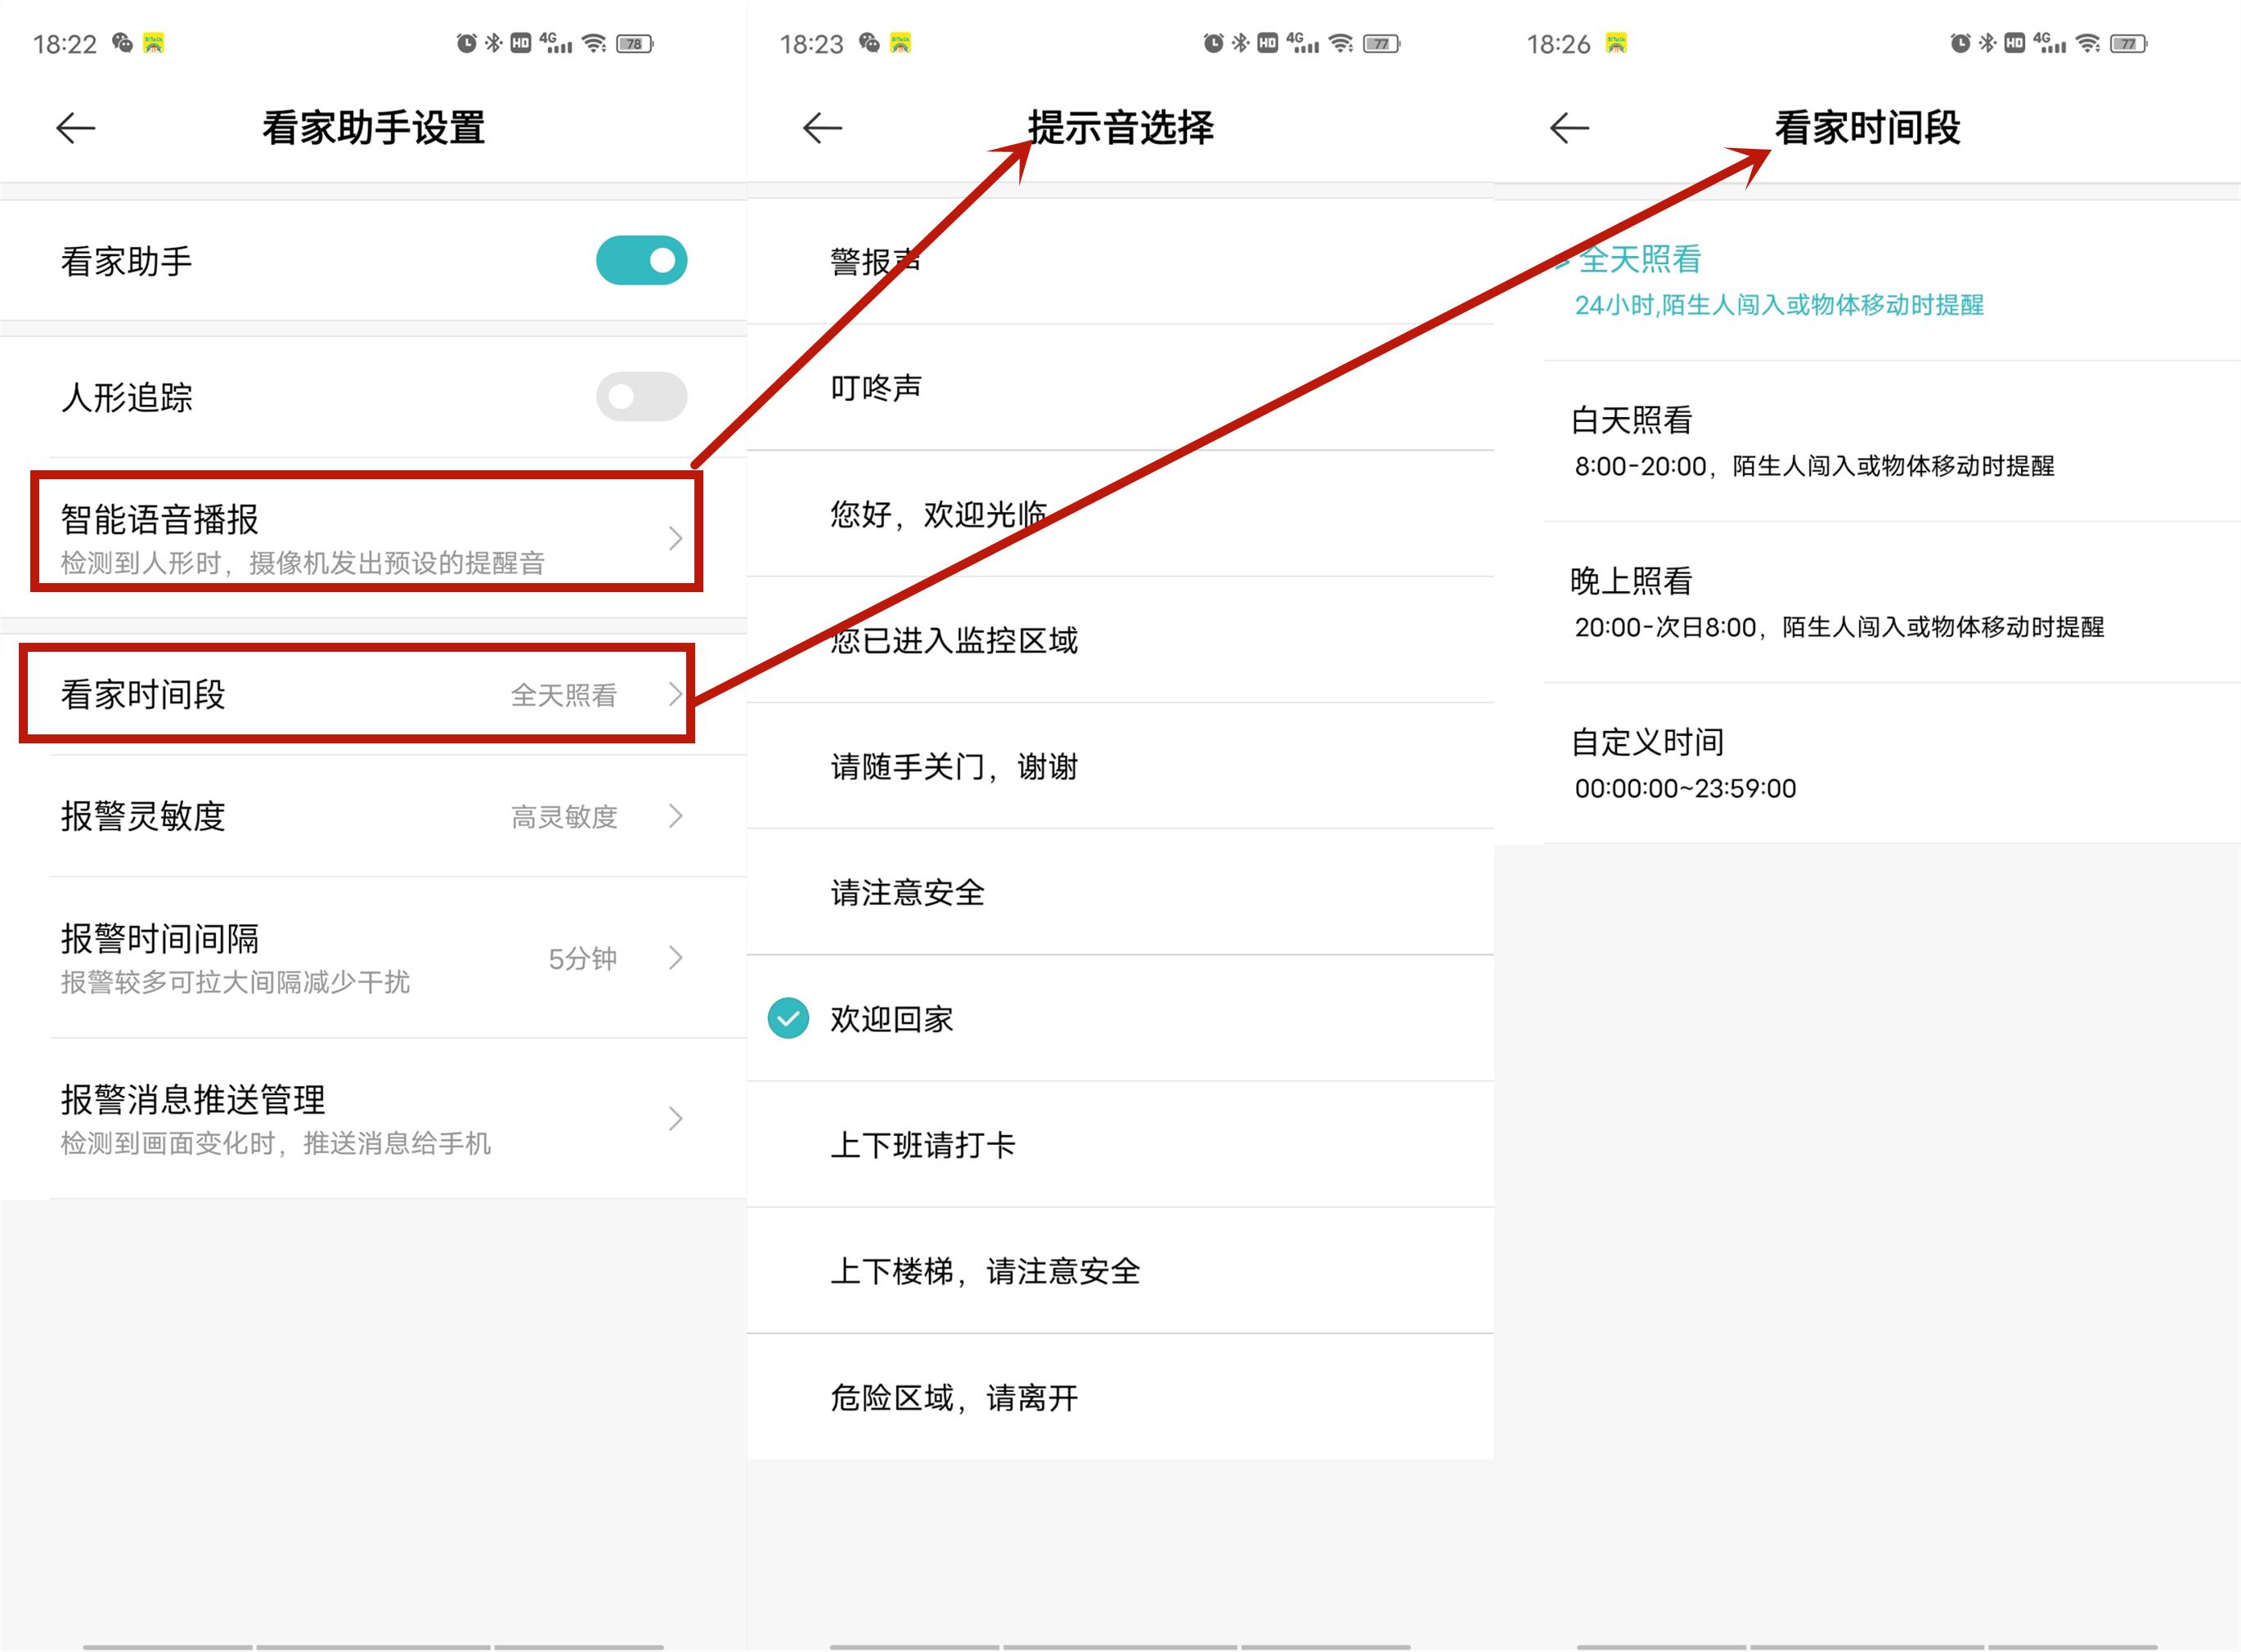2241x1652 pixels.
Task: Click the Bluetooth icon in the status bar
Action: [492, 42]
